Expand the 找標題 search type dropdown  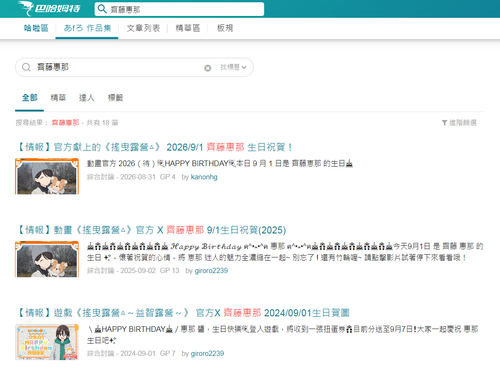[233, 67]
